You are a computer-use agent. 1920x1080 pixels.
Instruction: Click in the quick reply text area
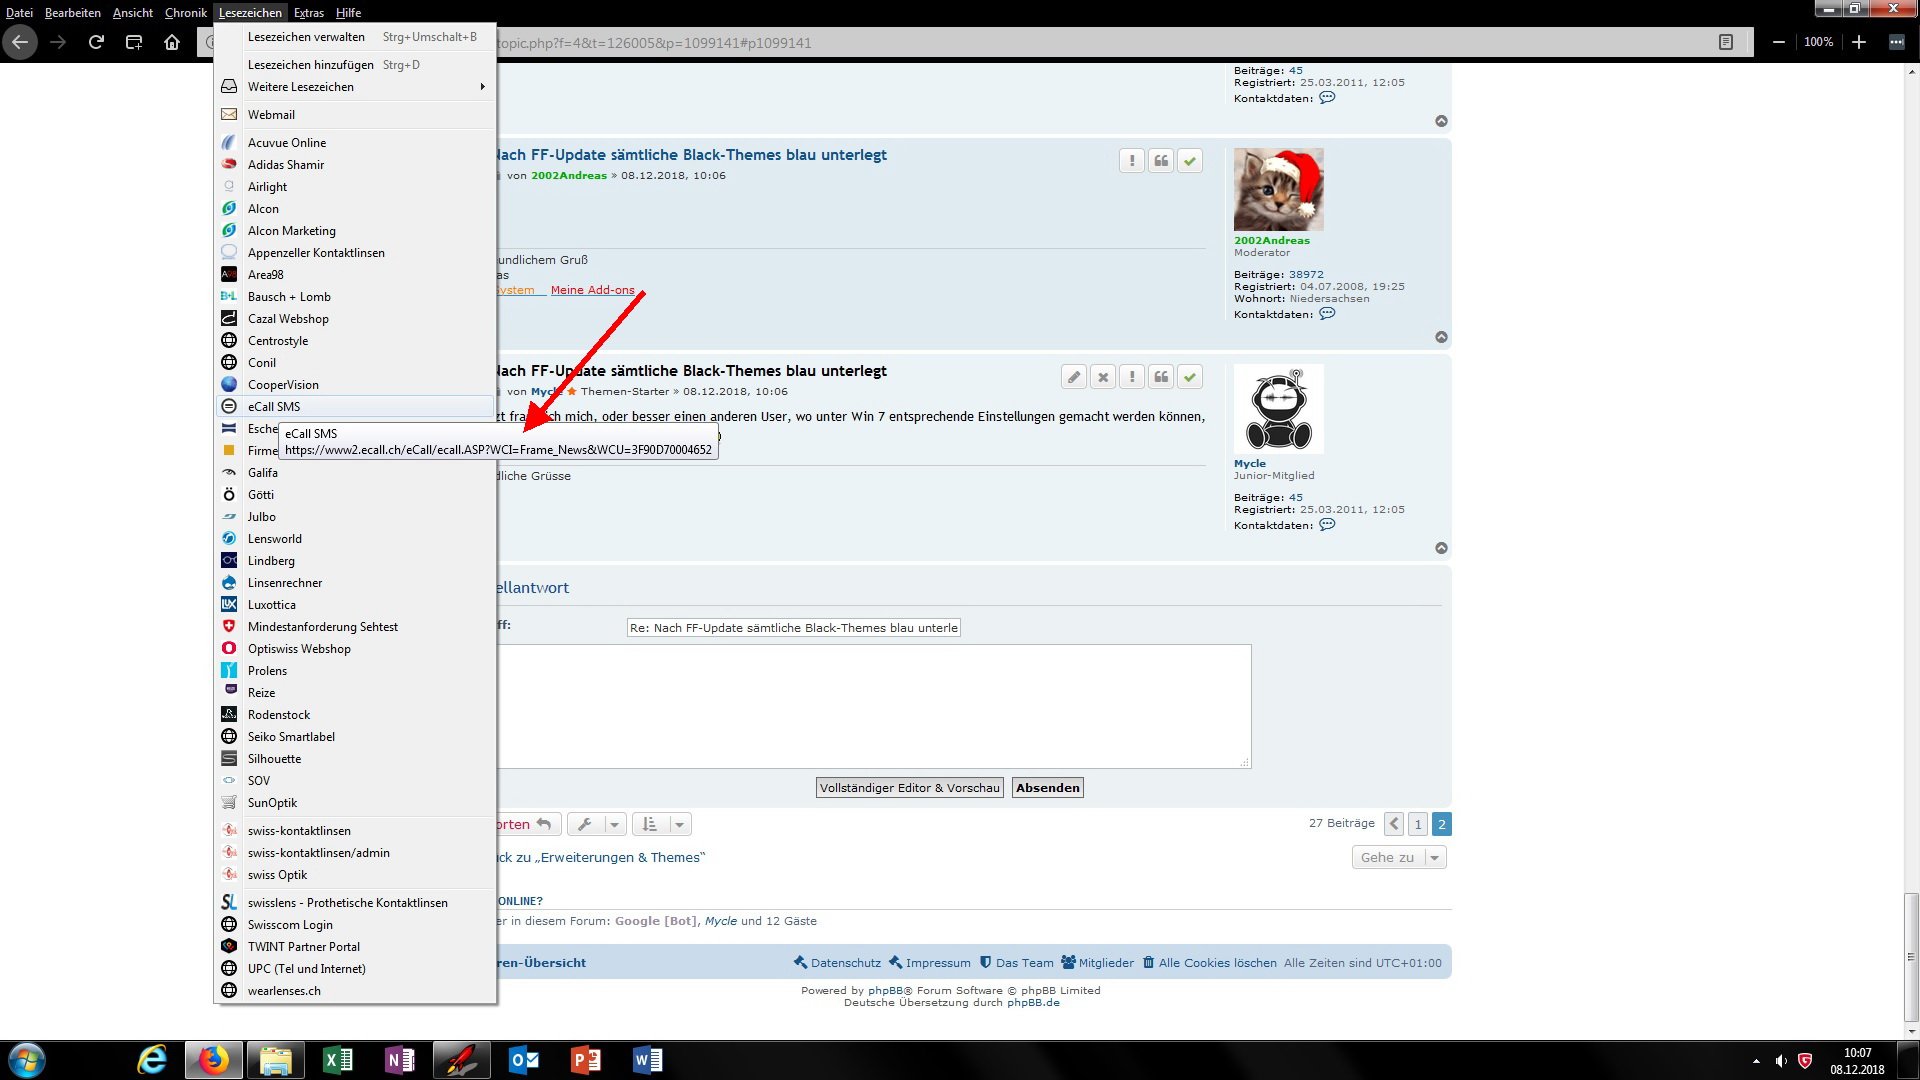(872, 706)
